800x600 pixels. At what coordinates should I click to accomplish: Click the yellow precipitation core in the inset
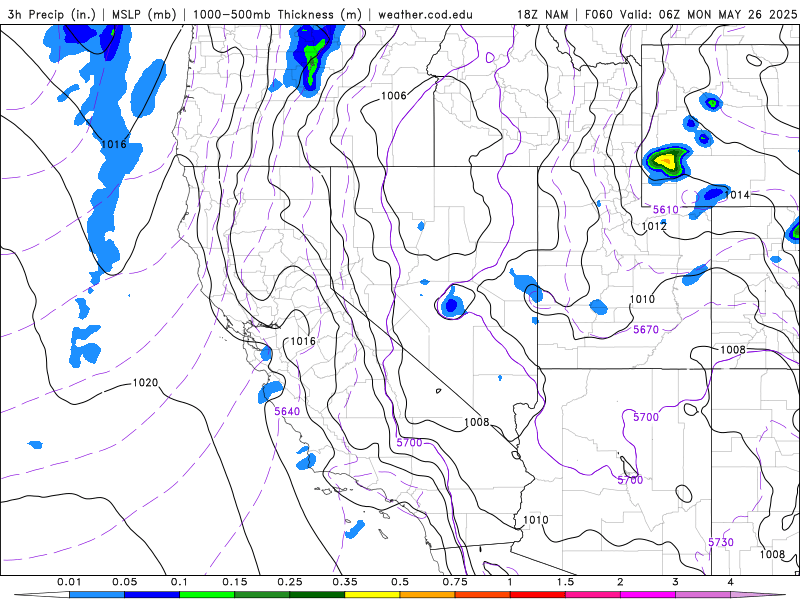(665, 161)
